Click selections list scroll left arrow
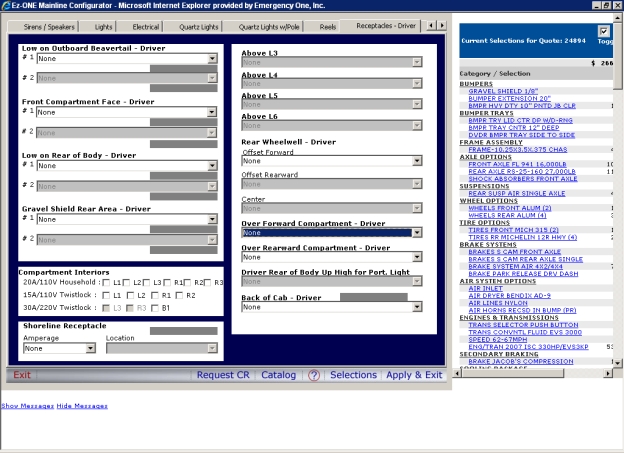This screenshot has width=624, height=453. [457, 373]
